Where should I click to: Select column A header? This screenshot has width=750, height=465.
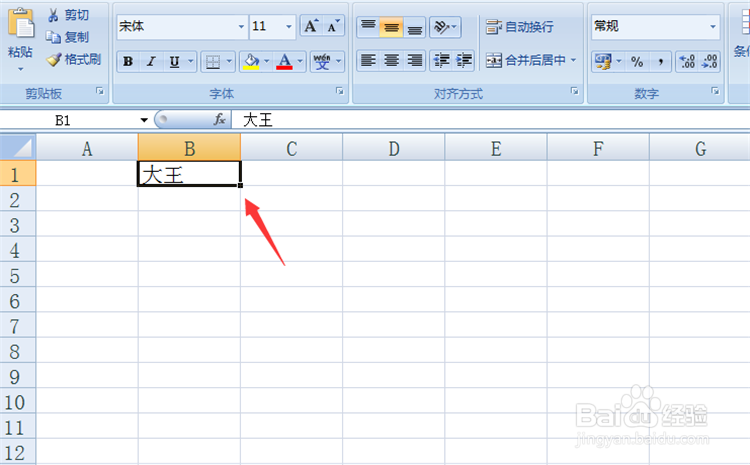point(87,147)
